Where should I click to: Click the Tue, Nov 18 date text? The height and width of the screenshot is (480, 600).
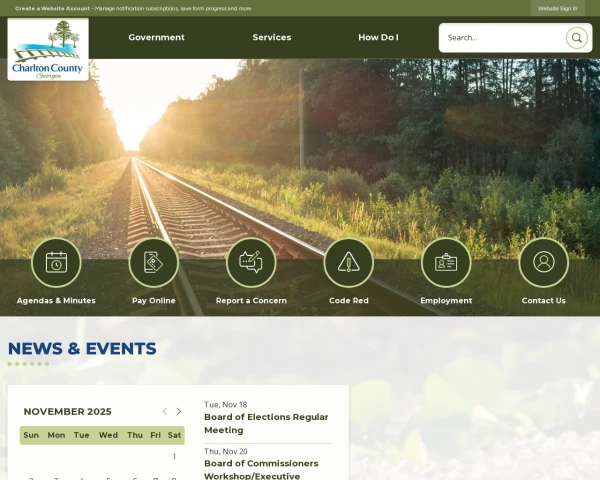click(225, 405)
